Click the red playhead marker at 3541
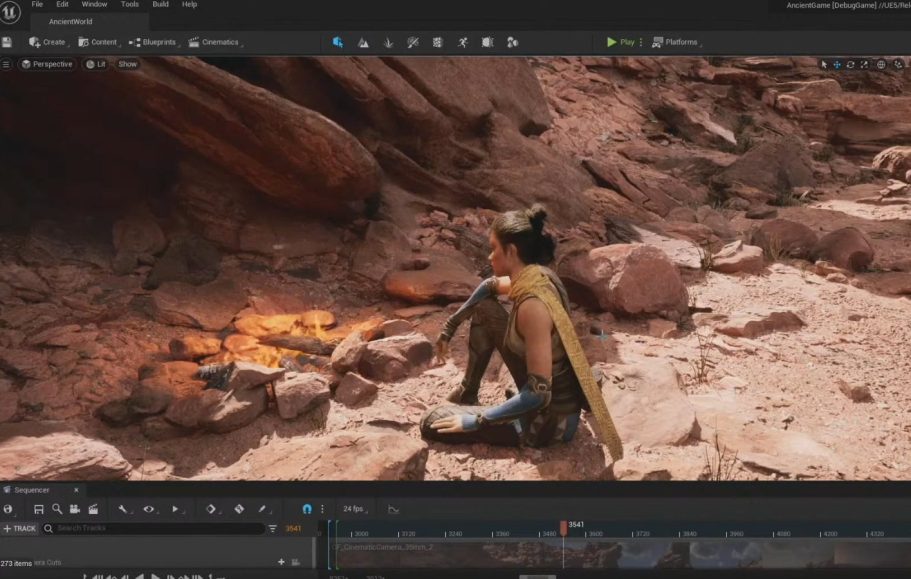The height and width of the screenshot is (579, 911). [563, 527]
